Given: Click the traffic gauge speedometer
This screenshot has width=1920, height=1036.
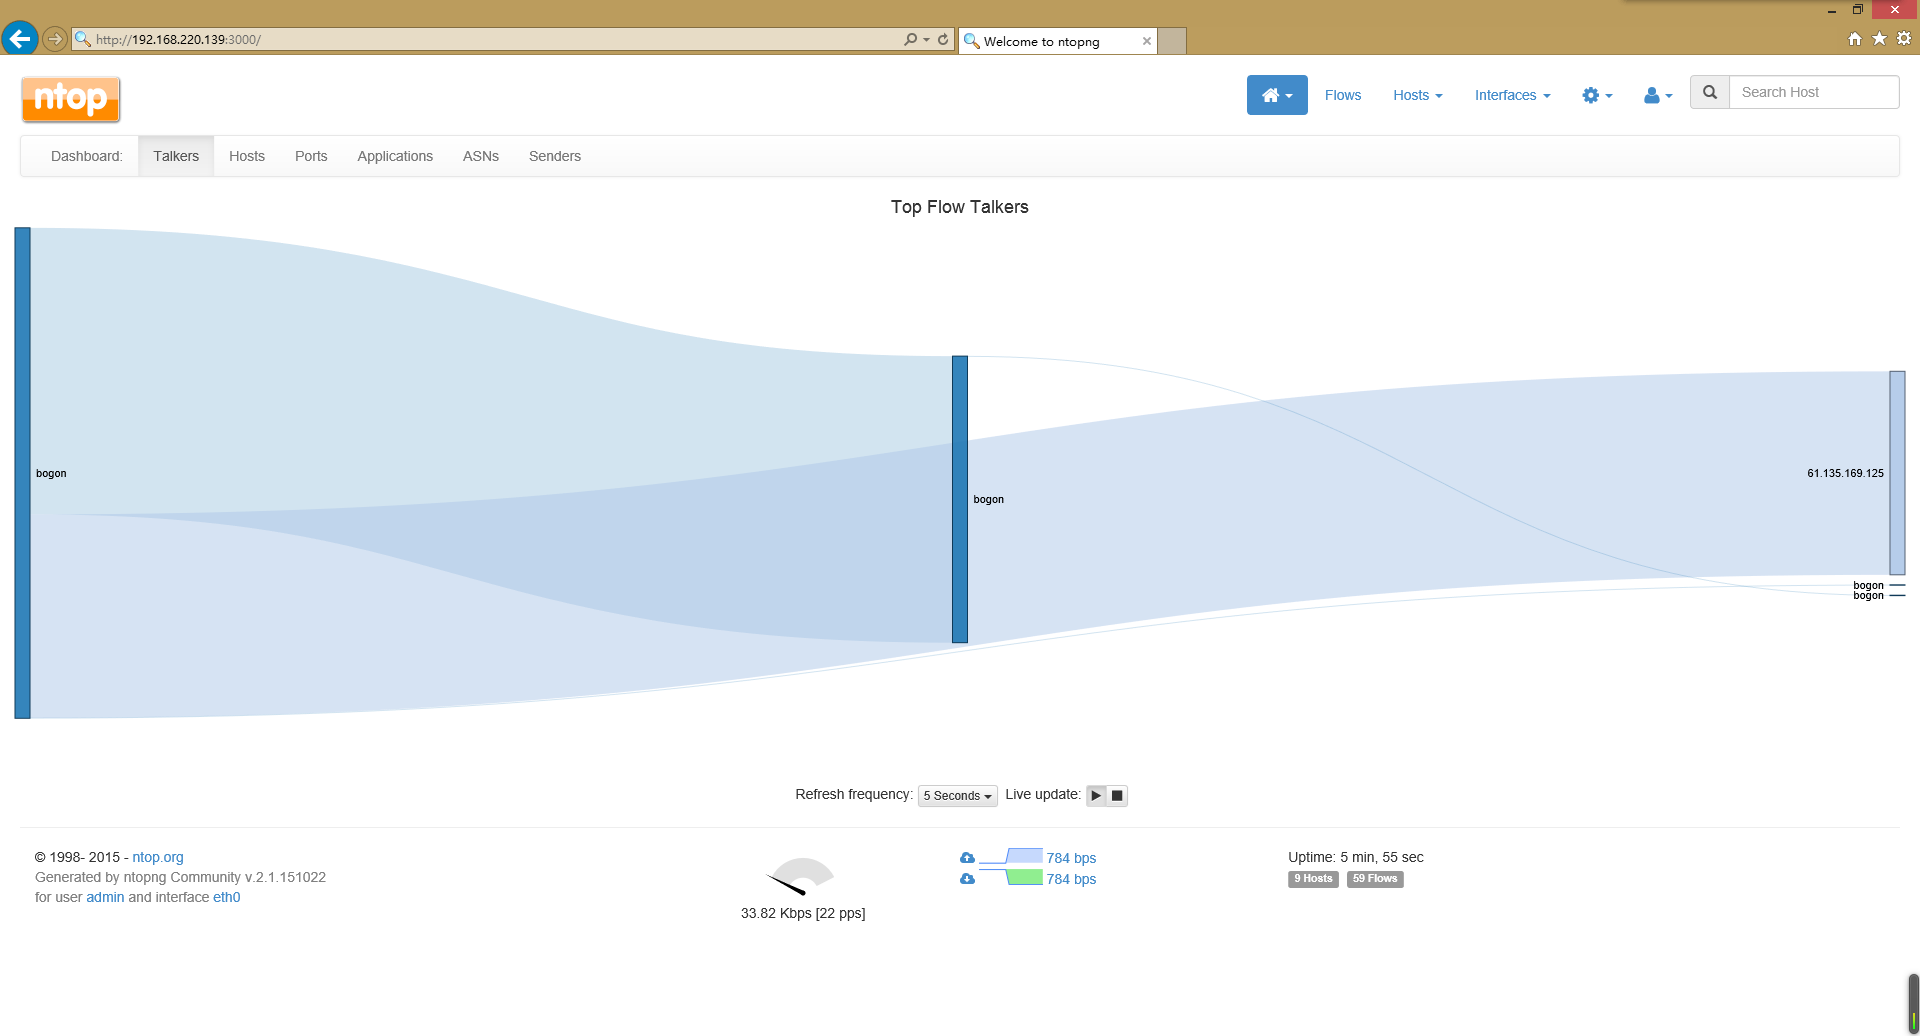Looking at the screenshot, I should click(801, 877).
